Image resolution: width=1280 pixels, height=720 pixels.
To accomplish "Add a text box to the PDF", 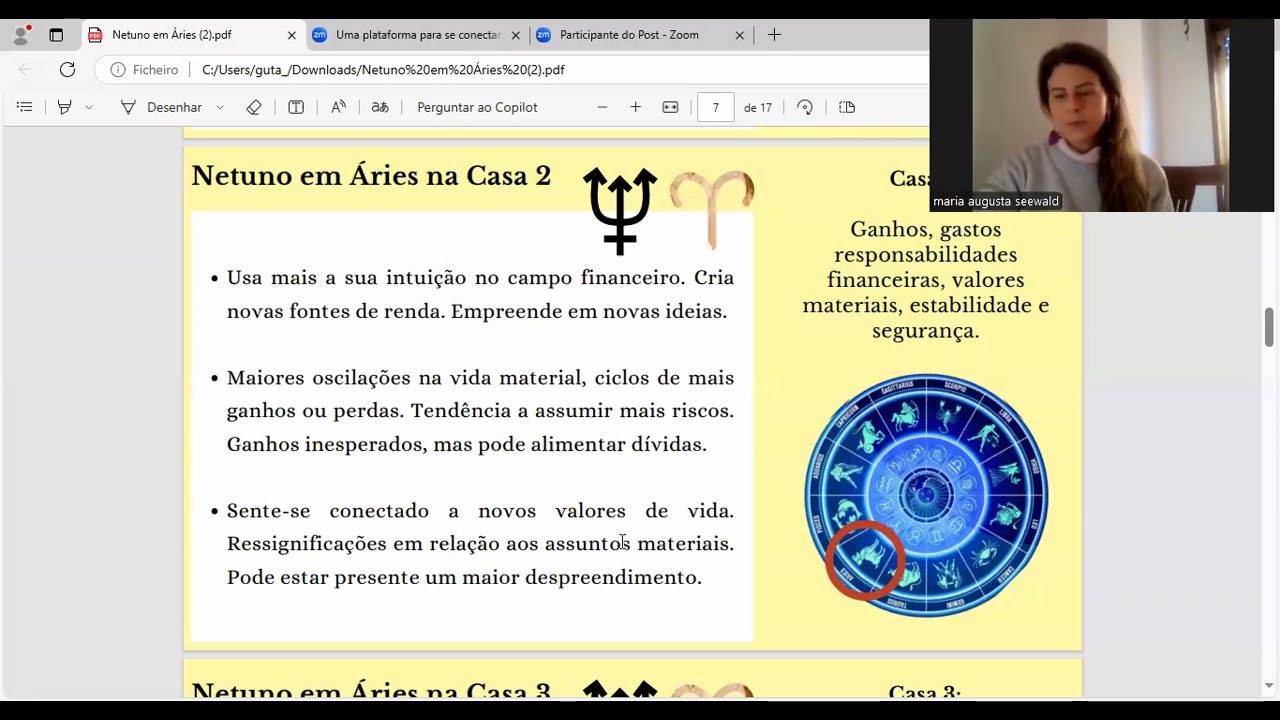I will (296, 107).
